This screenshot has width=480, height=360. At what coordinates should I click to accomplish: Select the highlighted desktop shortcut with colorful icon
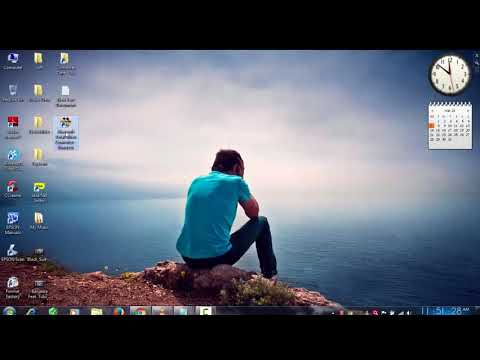tap(66, 133)
